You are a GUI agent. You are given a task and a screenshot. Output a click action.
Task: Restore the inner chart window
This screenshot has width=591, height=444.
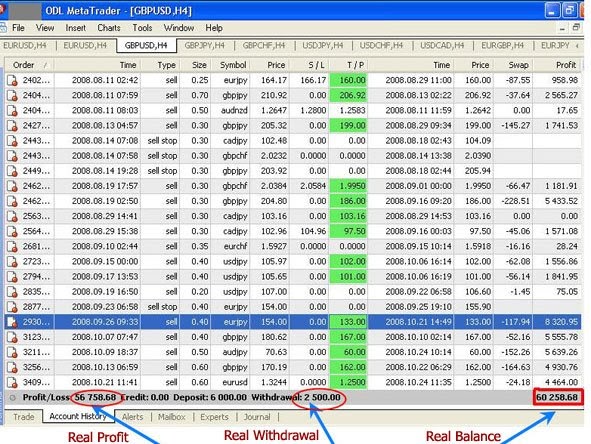[x=576, y=28]
